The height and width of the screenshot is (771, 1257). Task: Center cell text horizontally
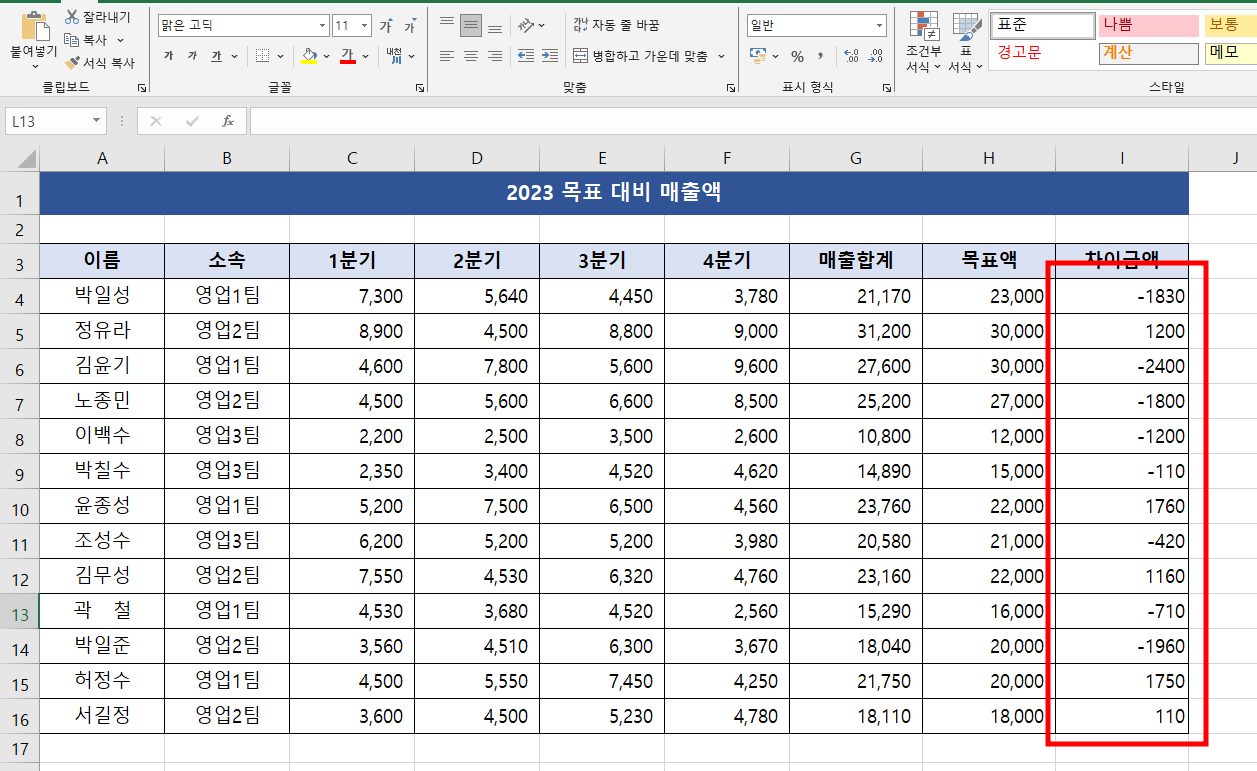pyautogui.click(x=471, y=56)
